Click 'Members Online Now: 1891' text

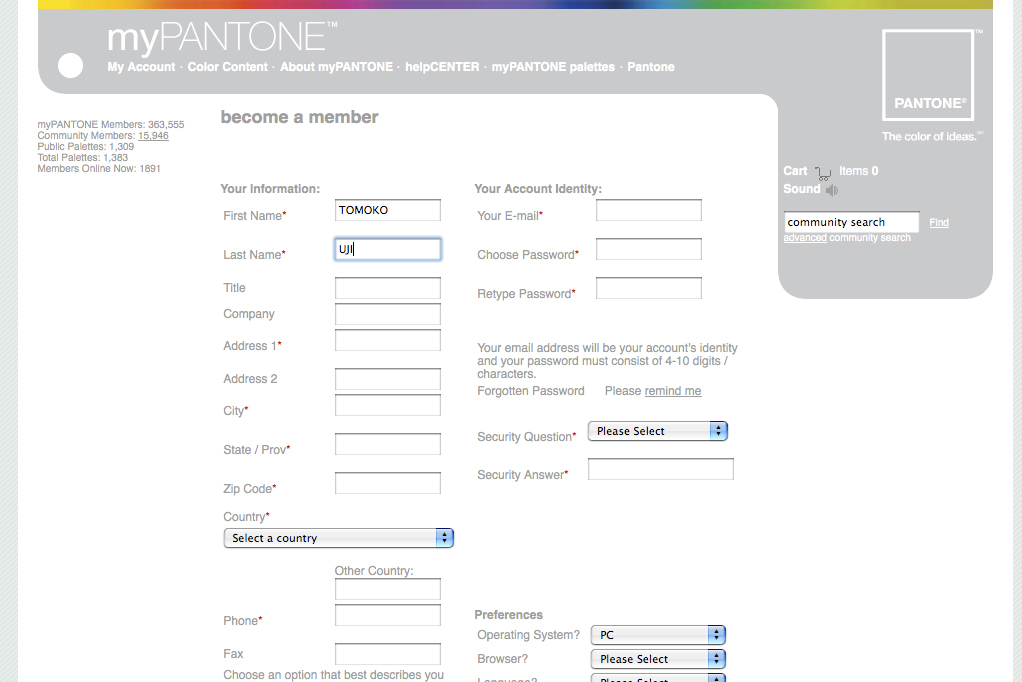(98, 169)
